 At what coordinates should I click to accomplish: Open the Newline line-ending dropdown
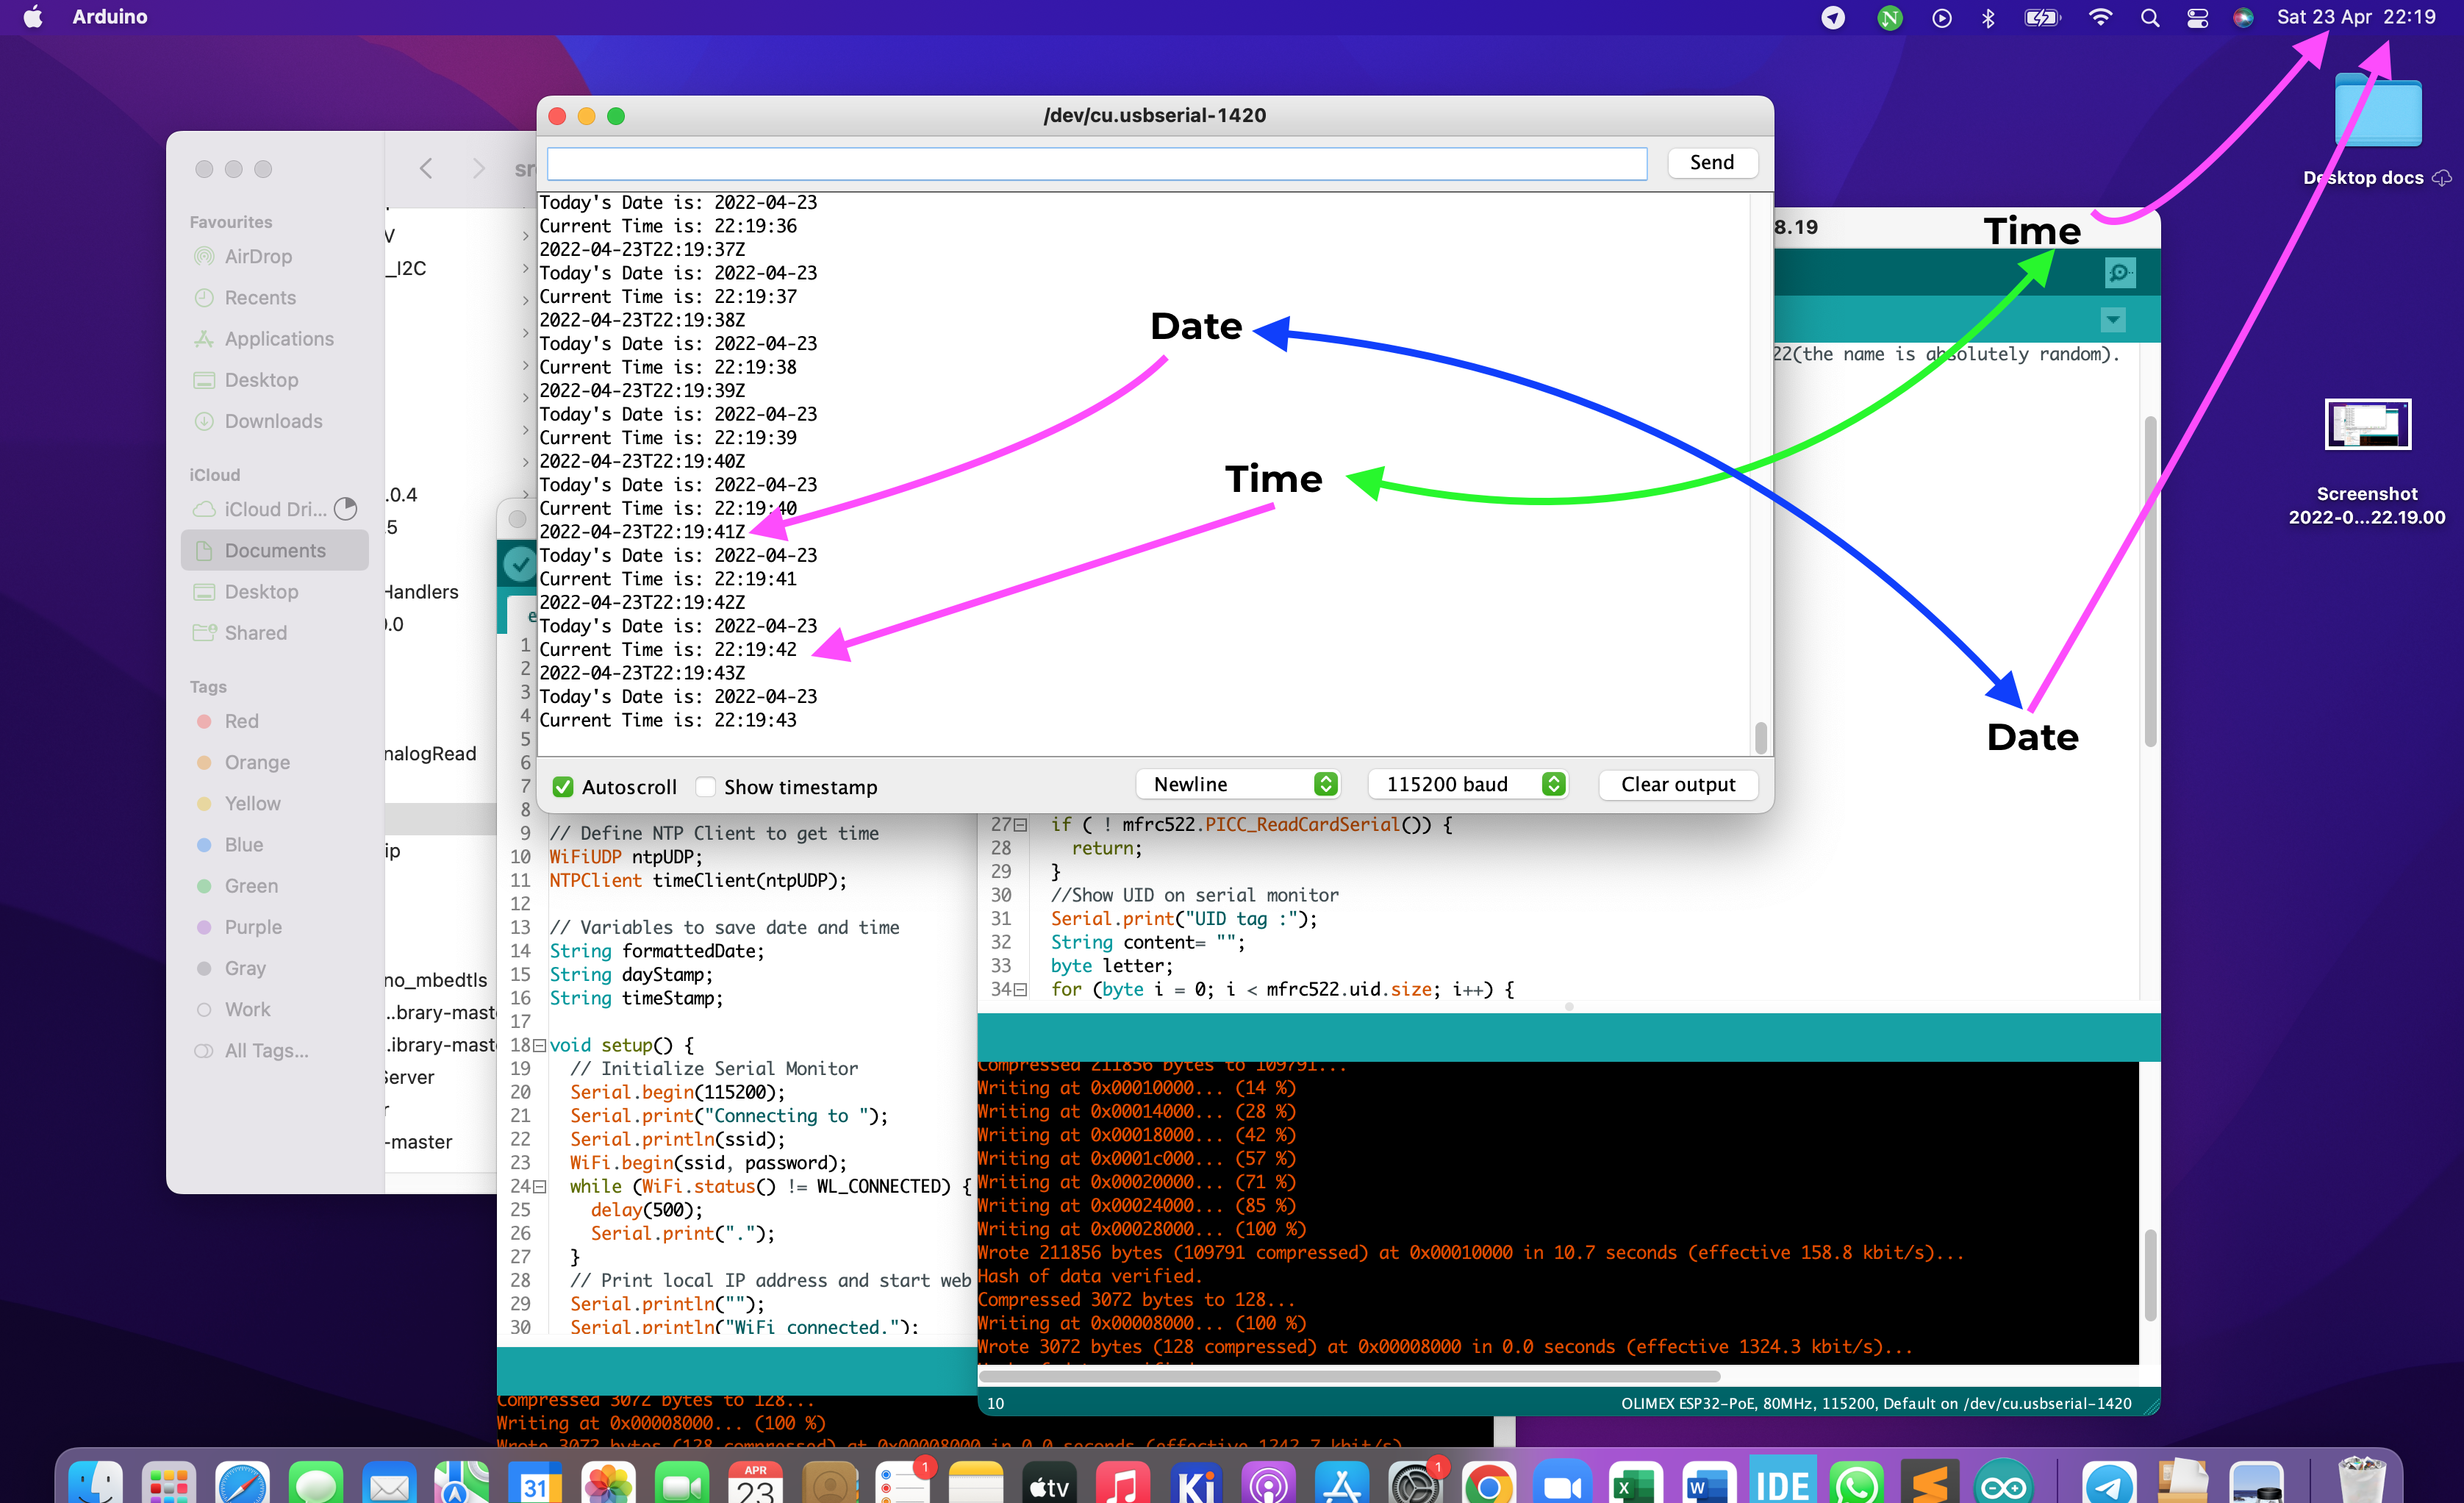(1238, 784)
